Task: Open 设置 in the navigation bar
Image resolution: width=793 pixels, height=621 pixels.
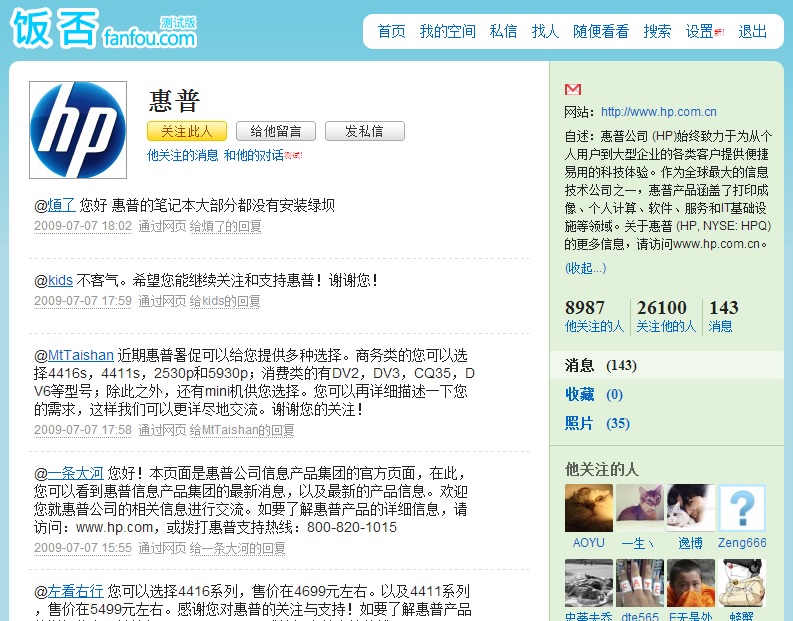Action: click(x=699, y=31)
